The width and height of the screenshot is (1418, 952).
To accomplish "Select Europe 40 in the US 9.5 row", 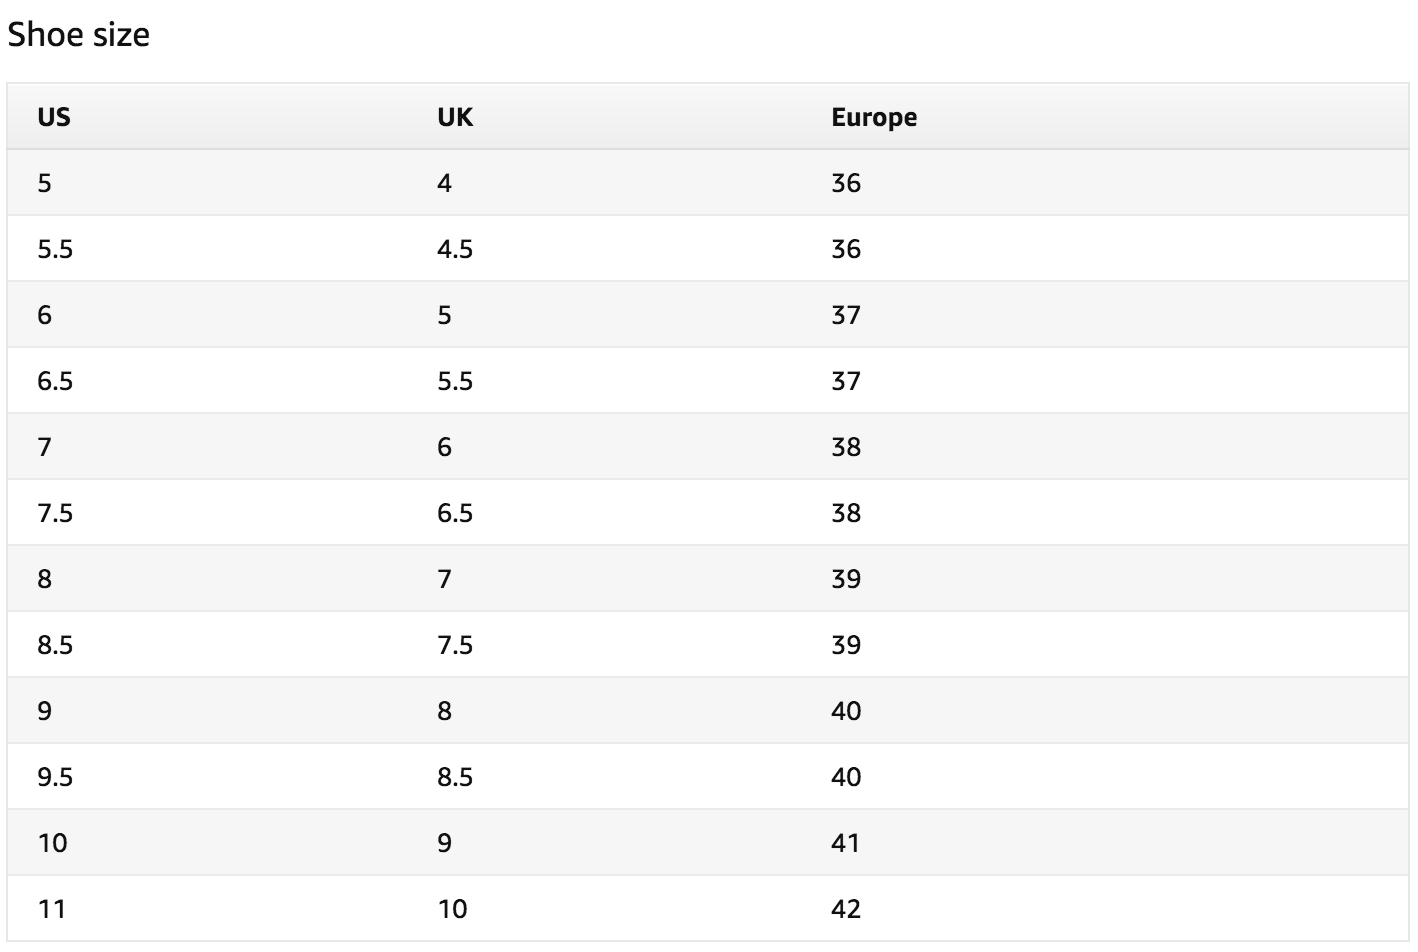I will pyautogui.click(x=846, y=777).
